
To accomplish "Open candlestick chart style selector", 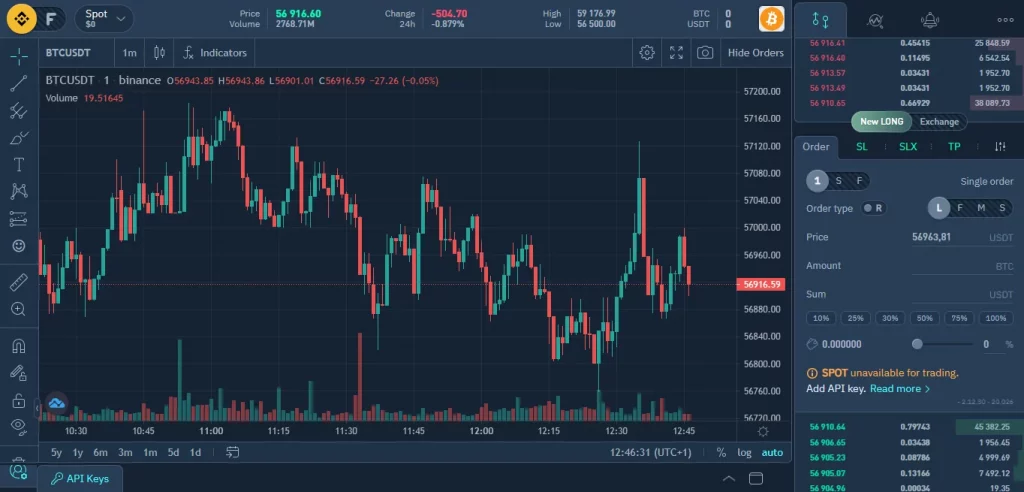I will pos(159,53).
